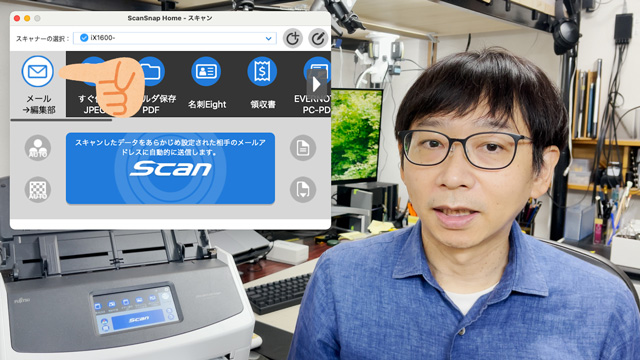Toggle the AUTO image quality checker icon
This screenshot has height=360, width=640.
point(38,190)
